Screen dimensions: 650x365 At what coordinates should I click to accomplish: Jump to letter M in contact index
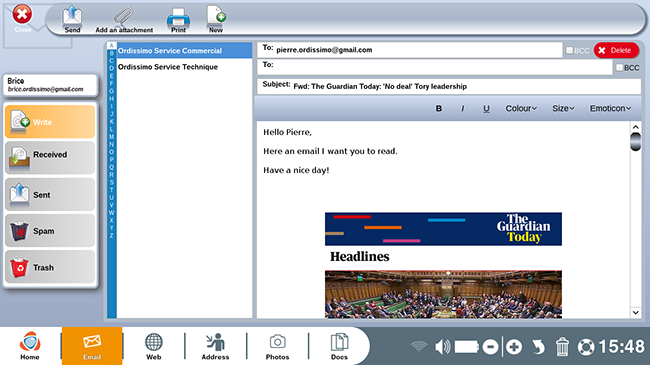(x=111, y=137)
